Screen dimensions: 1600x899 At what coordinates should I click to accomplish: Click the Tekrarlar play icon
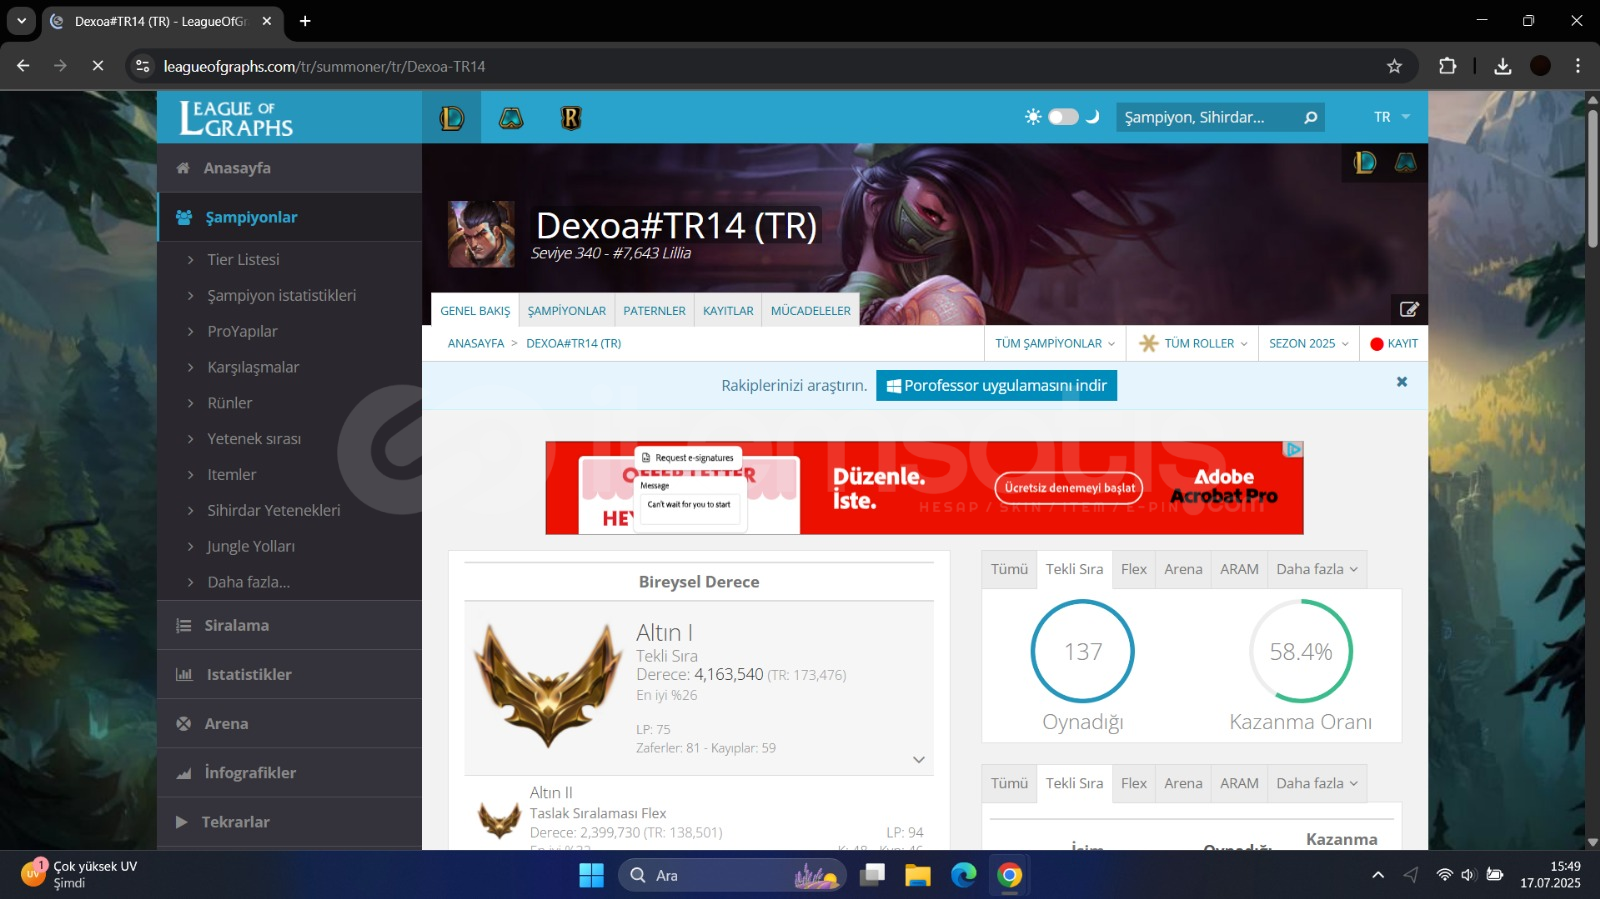182,822
